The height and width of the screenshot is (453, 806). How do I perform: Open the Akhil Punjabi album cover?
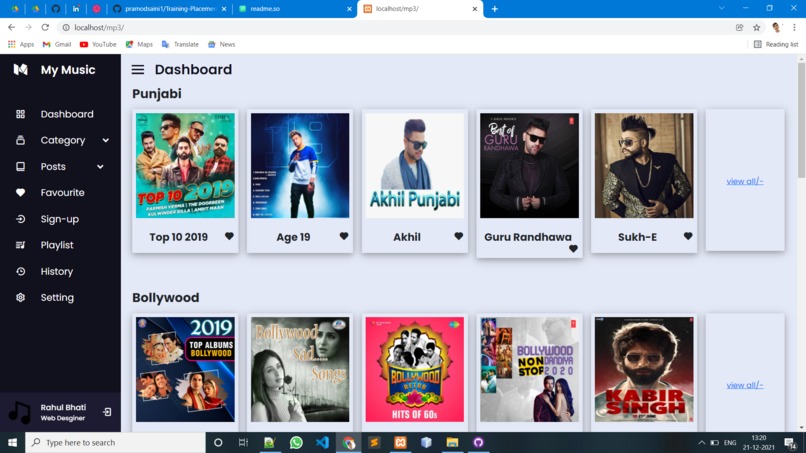414,166
